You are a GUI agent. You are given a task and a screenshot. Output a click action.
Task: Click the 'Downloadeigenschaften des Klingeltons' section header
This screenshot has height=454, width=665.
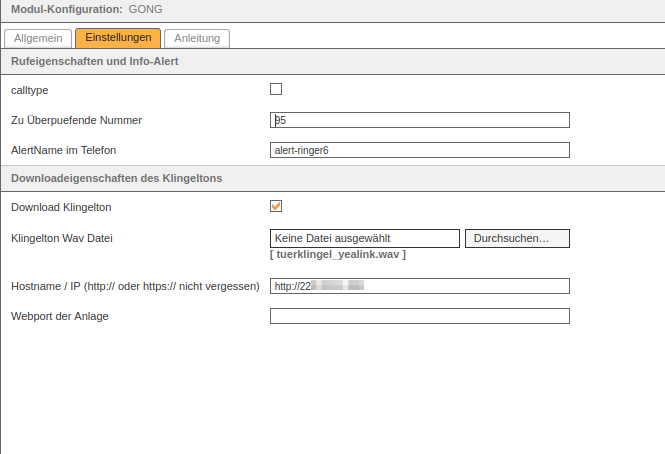point(115,178)
